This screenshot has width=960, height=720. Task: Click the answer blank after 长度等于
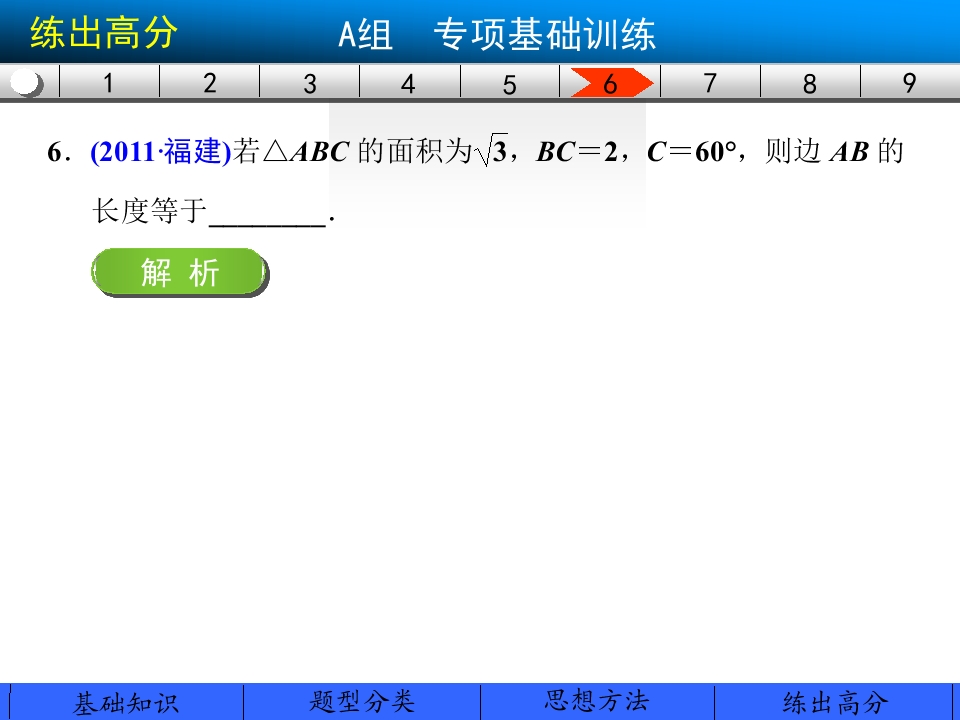click(268, 214)
